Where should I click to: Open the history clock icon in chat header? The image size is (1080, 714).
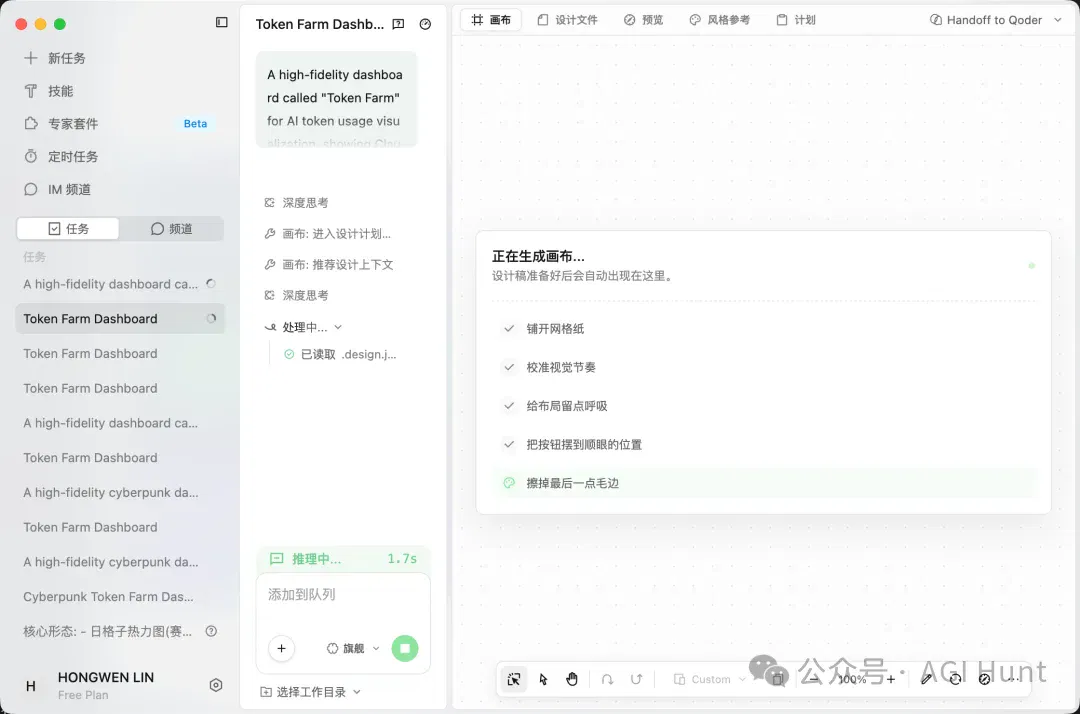click(x=426, y=24)
